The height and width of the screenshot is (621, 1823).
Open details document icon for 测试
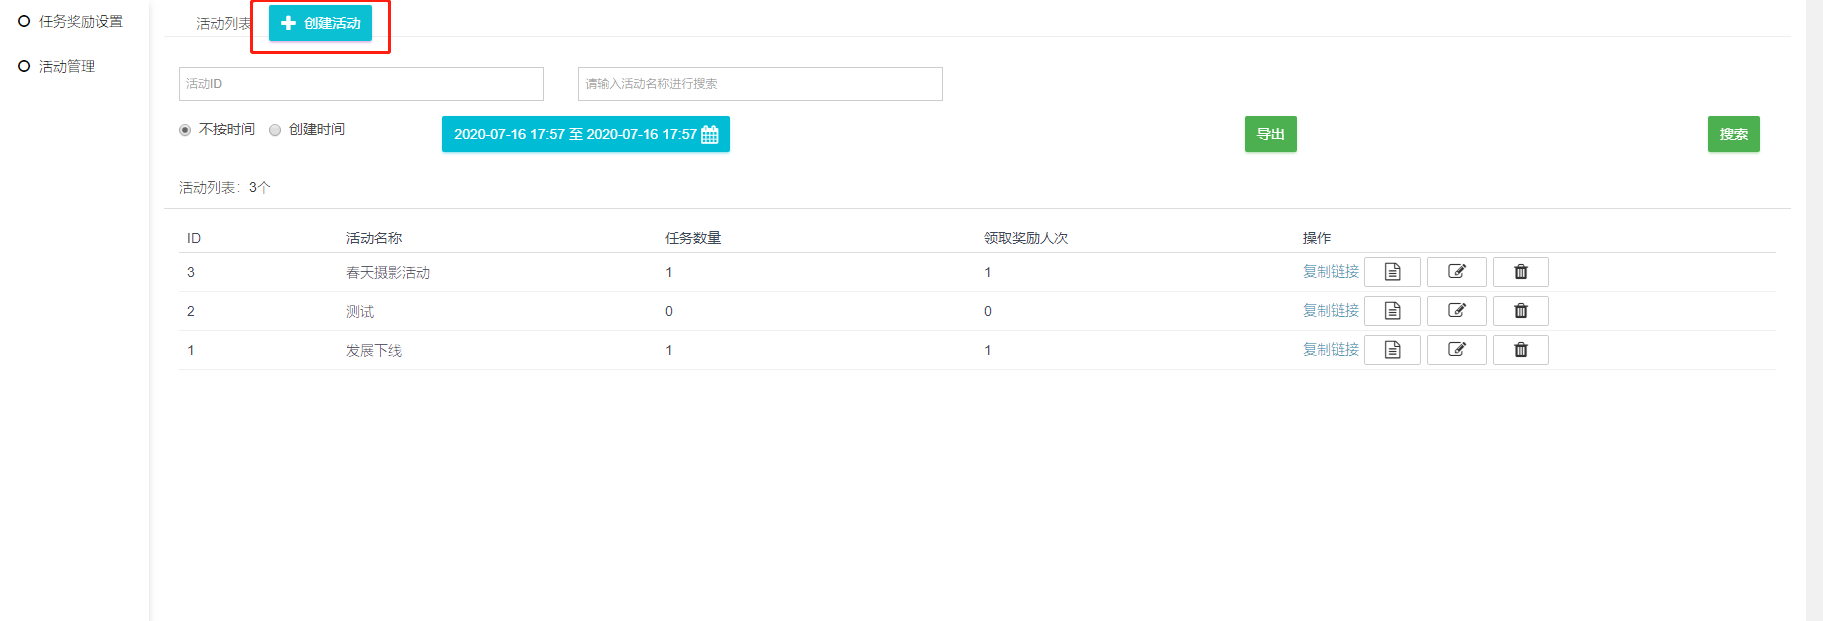(x=1392, y=311)
